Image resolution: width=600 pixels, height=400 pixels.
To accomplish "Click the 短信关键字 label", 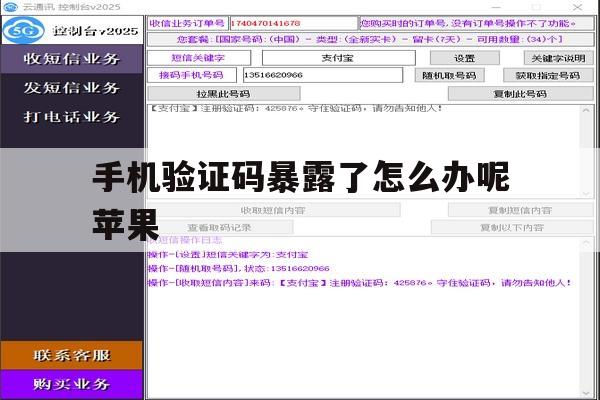I will (x=198, y=58).
